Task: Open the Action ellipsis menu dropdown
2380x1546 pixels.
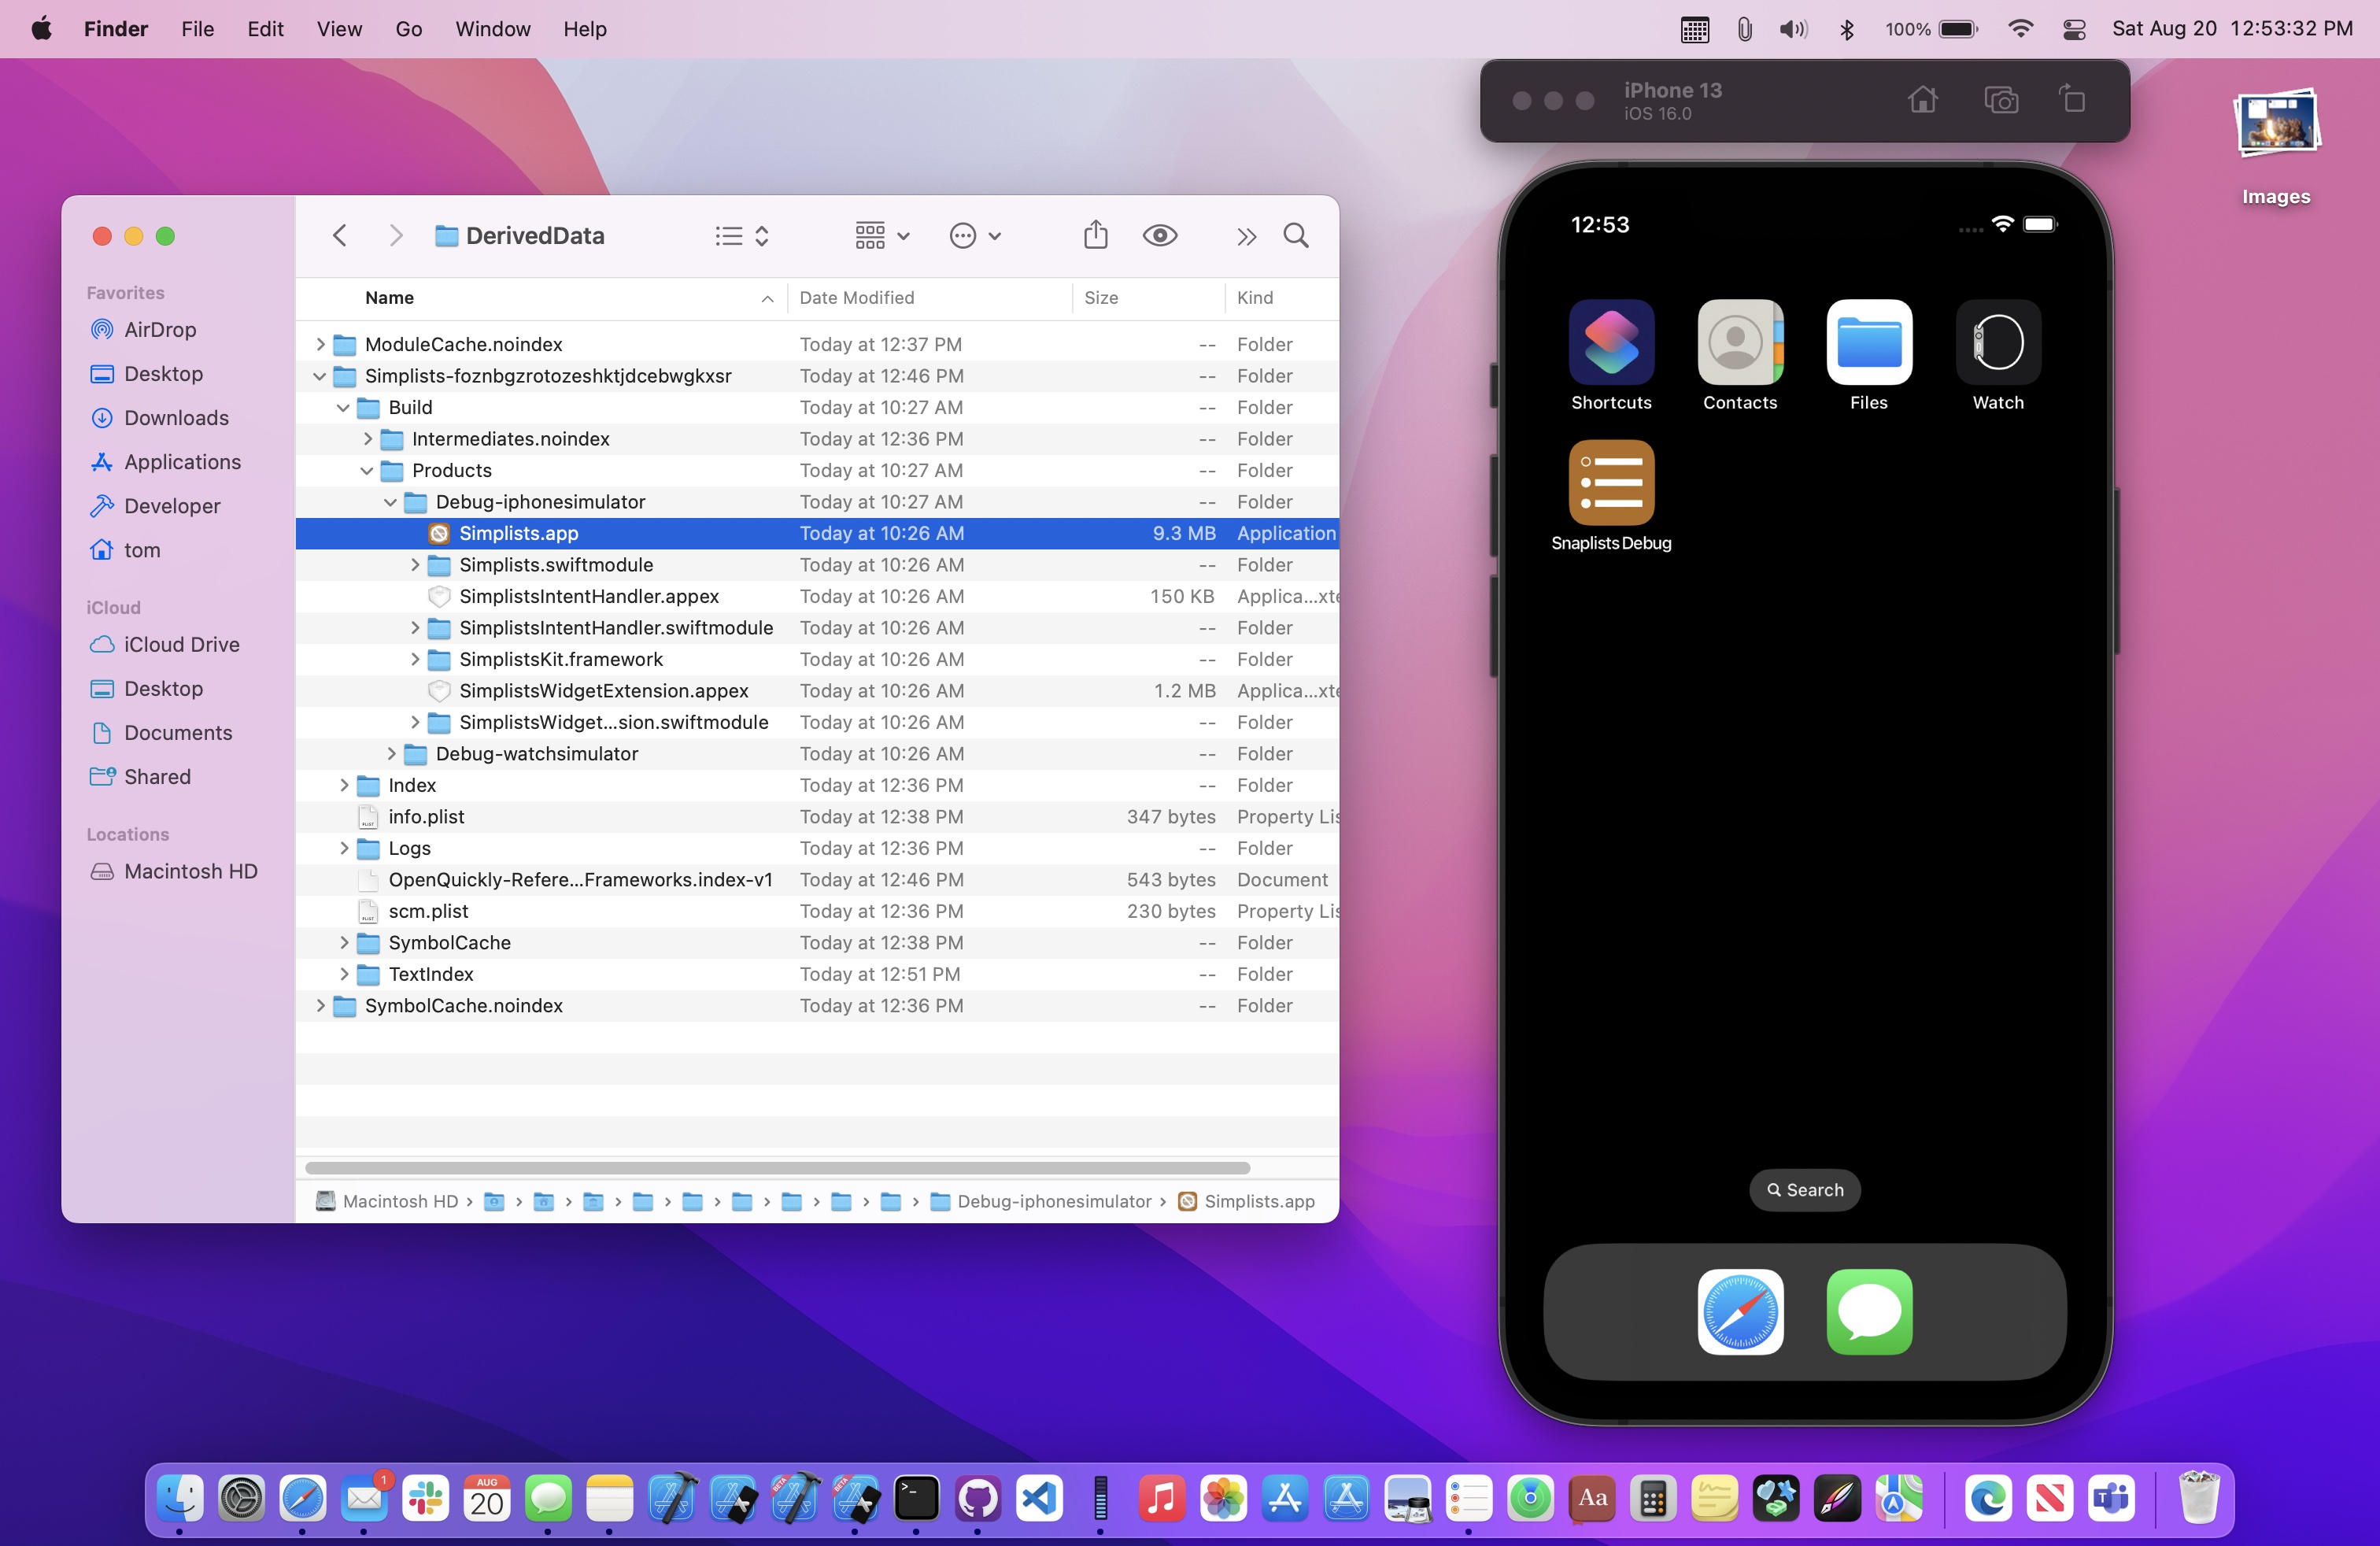Action: coord(975,236)
